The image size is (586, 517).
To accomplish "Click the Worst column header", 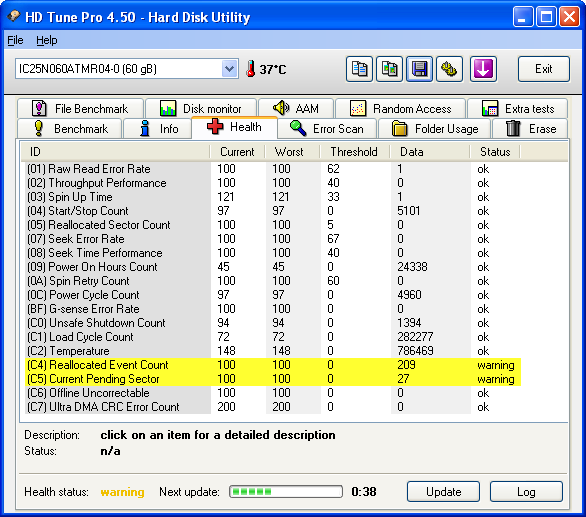I will point(292,152).
